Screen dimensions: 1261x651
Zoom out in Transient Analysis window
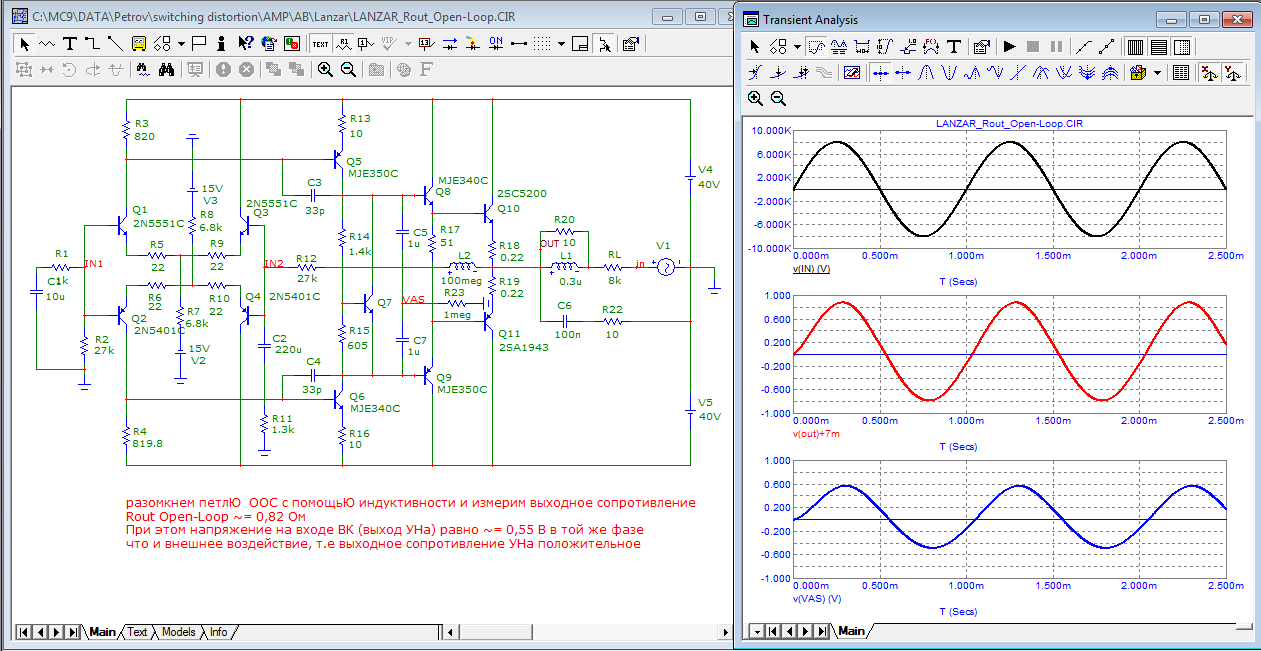tap(778, 98)
